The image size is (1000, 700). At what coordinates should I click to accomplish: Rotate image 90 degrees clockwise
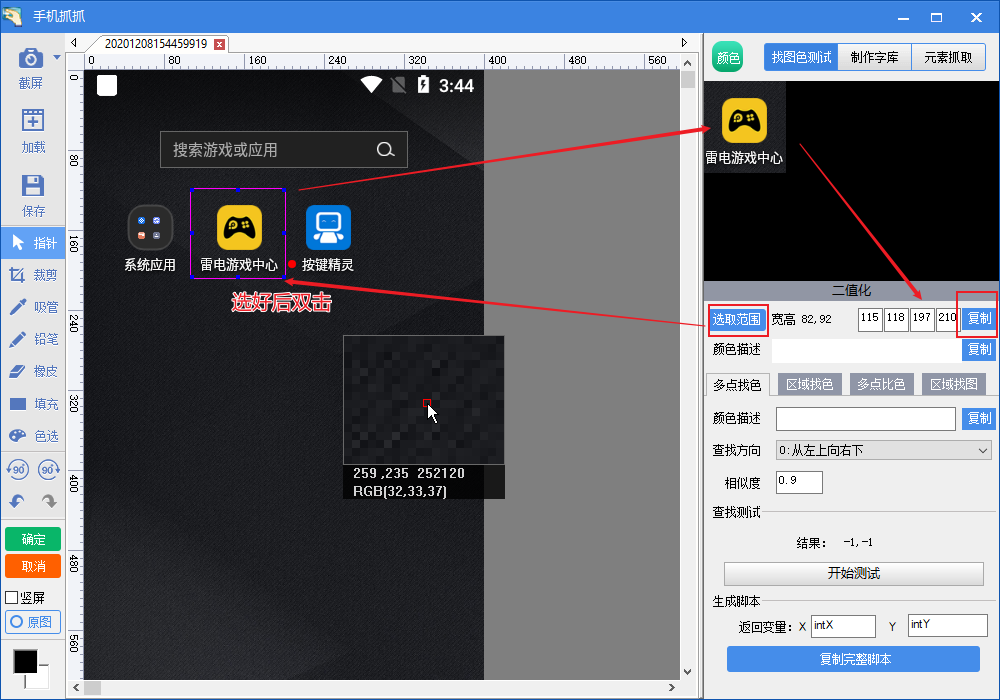tap(48, 470)
